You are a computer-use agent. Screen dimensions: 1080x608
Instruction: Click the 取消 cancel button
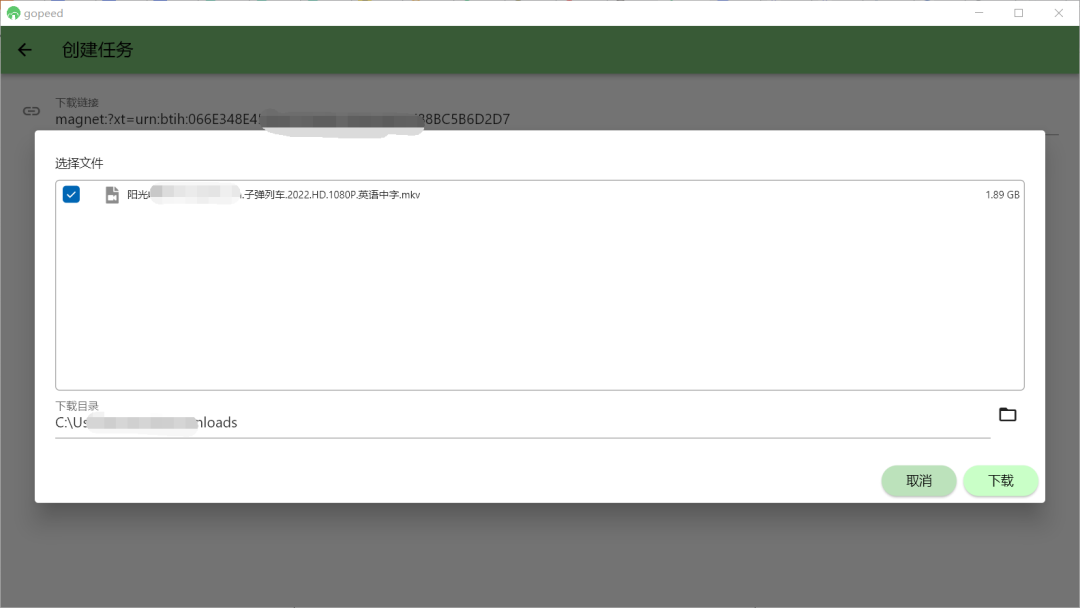point(919,481)
